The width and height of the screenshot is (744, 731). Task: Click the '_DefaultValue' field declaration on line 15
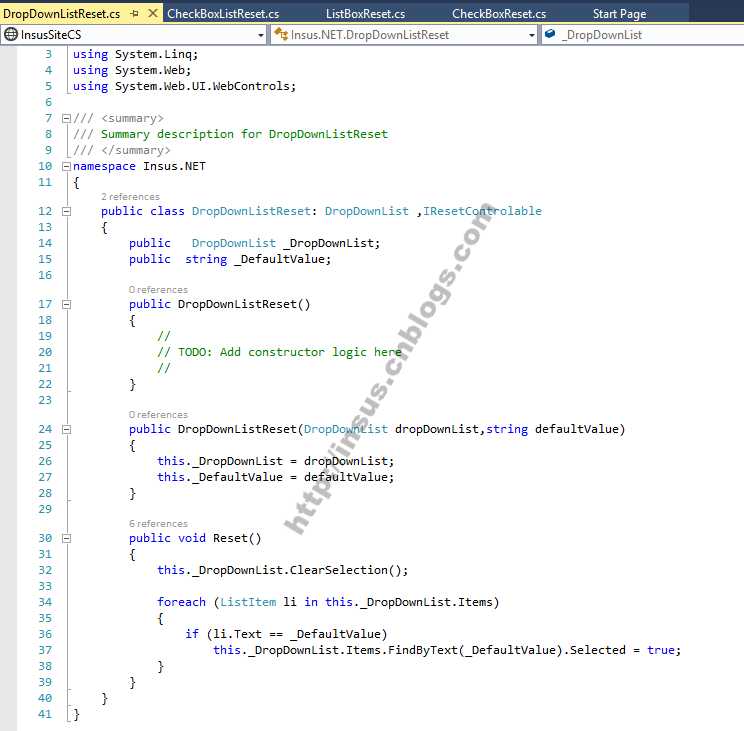pos(279,259)
